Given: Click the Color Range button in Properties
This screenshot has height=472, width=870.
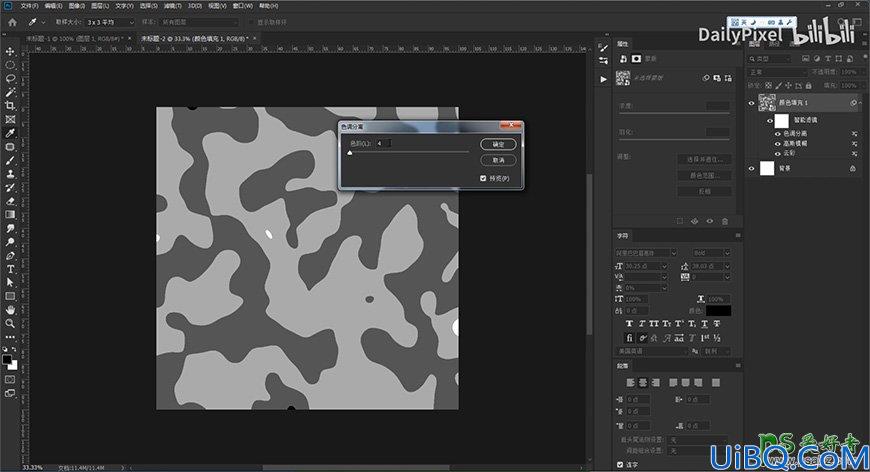Looking at the screenshot, I should click(705, 175).
